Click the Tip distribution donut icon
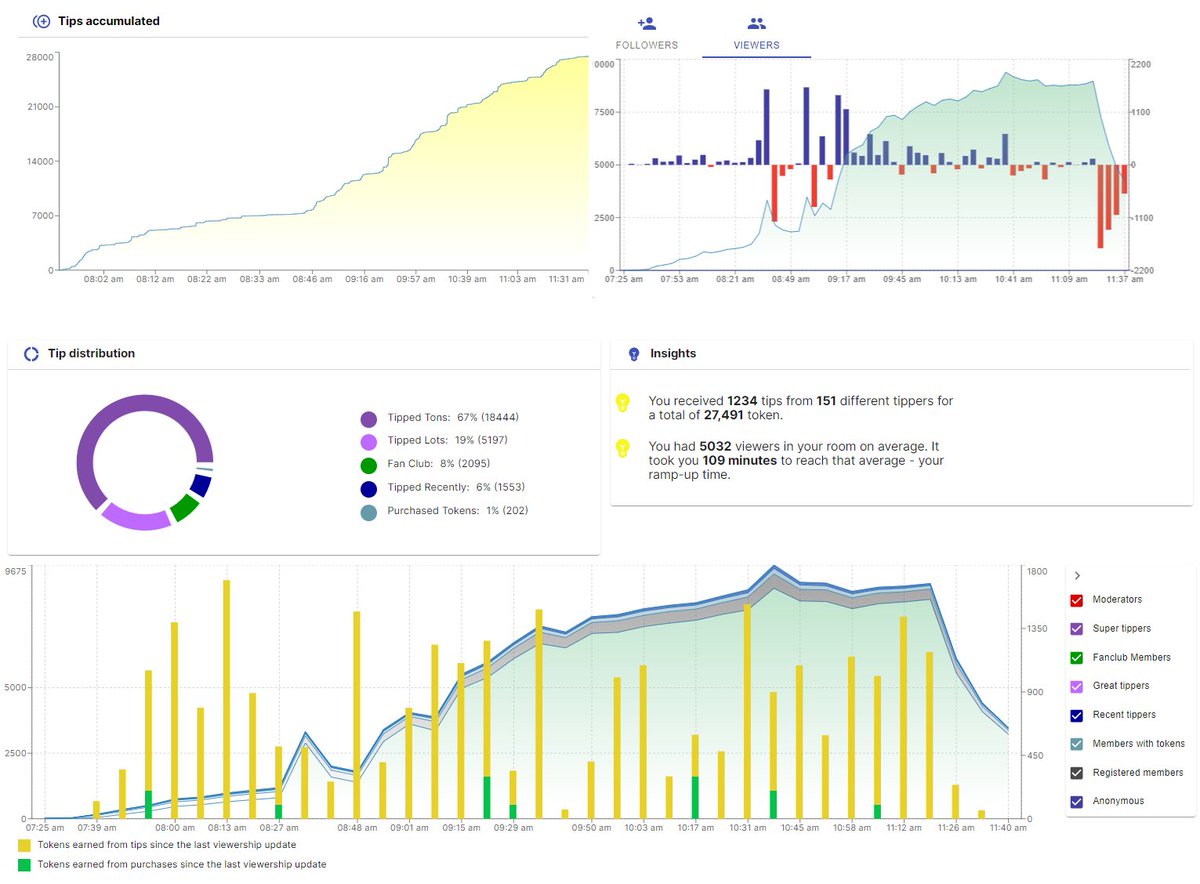Image resolution: width=1200 pixels, height=884 pixels. point(30,354)
